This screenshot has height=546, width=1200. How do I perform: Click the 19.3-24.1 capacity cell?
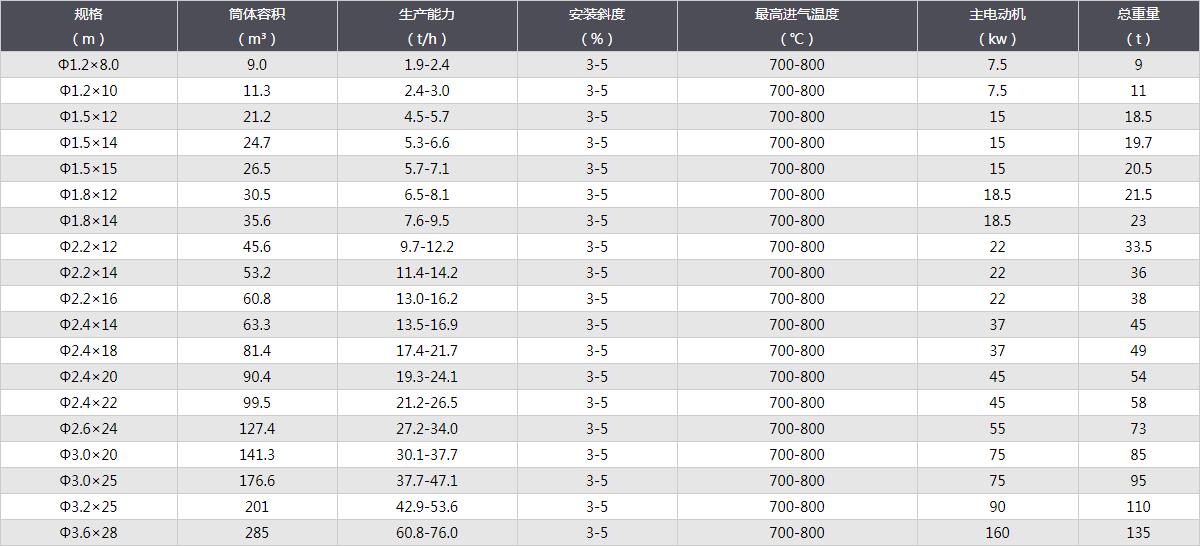pyautogui.click(x=427, y=377)
